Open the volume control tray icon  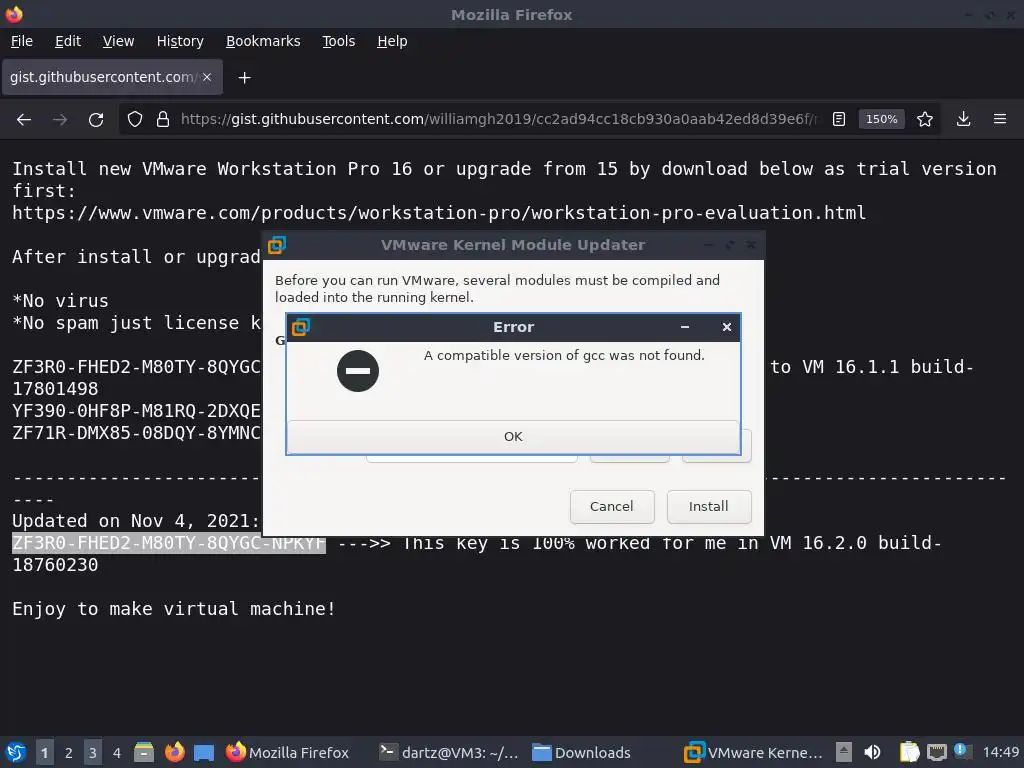tap(872, 752)
